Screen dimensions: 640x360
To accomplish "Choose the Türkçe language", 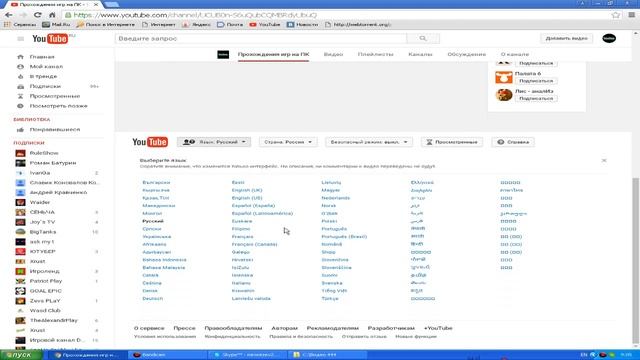I will (x=330, y=299).
